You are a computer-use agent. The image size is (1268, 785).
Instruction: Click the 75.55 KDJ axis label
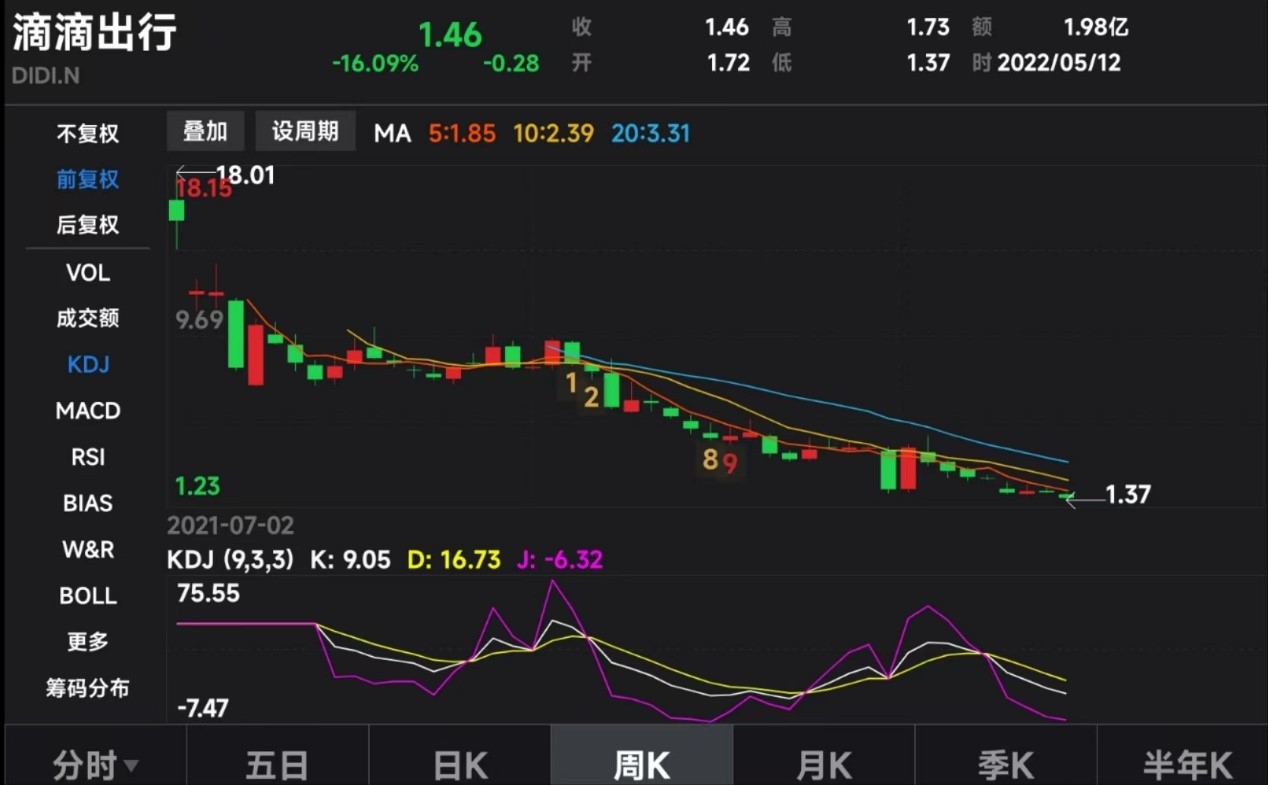(x=209, y=594)
